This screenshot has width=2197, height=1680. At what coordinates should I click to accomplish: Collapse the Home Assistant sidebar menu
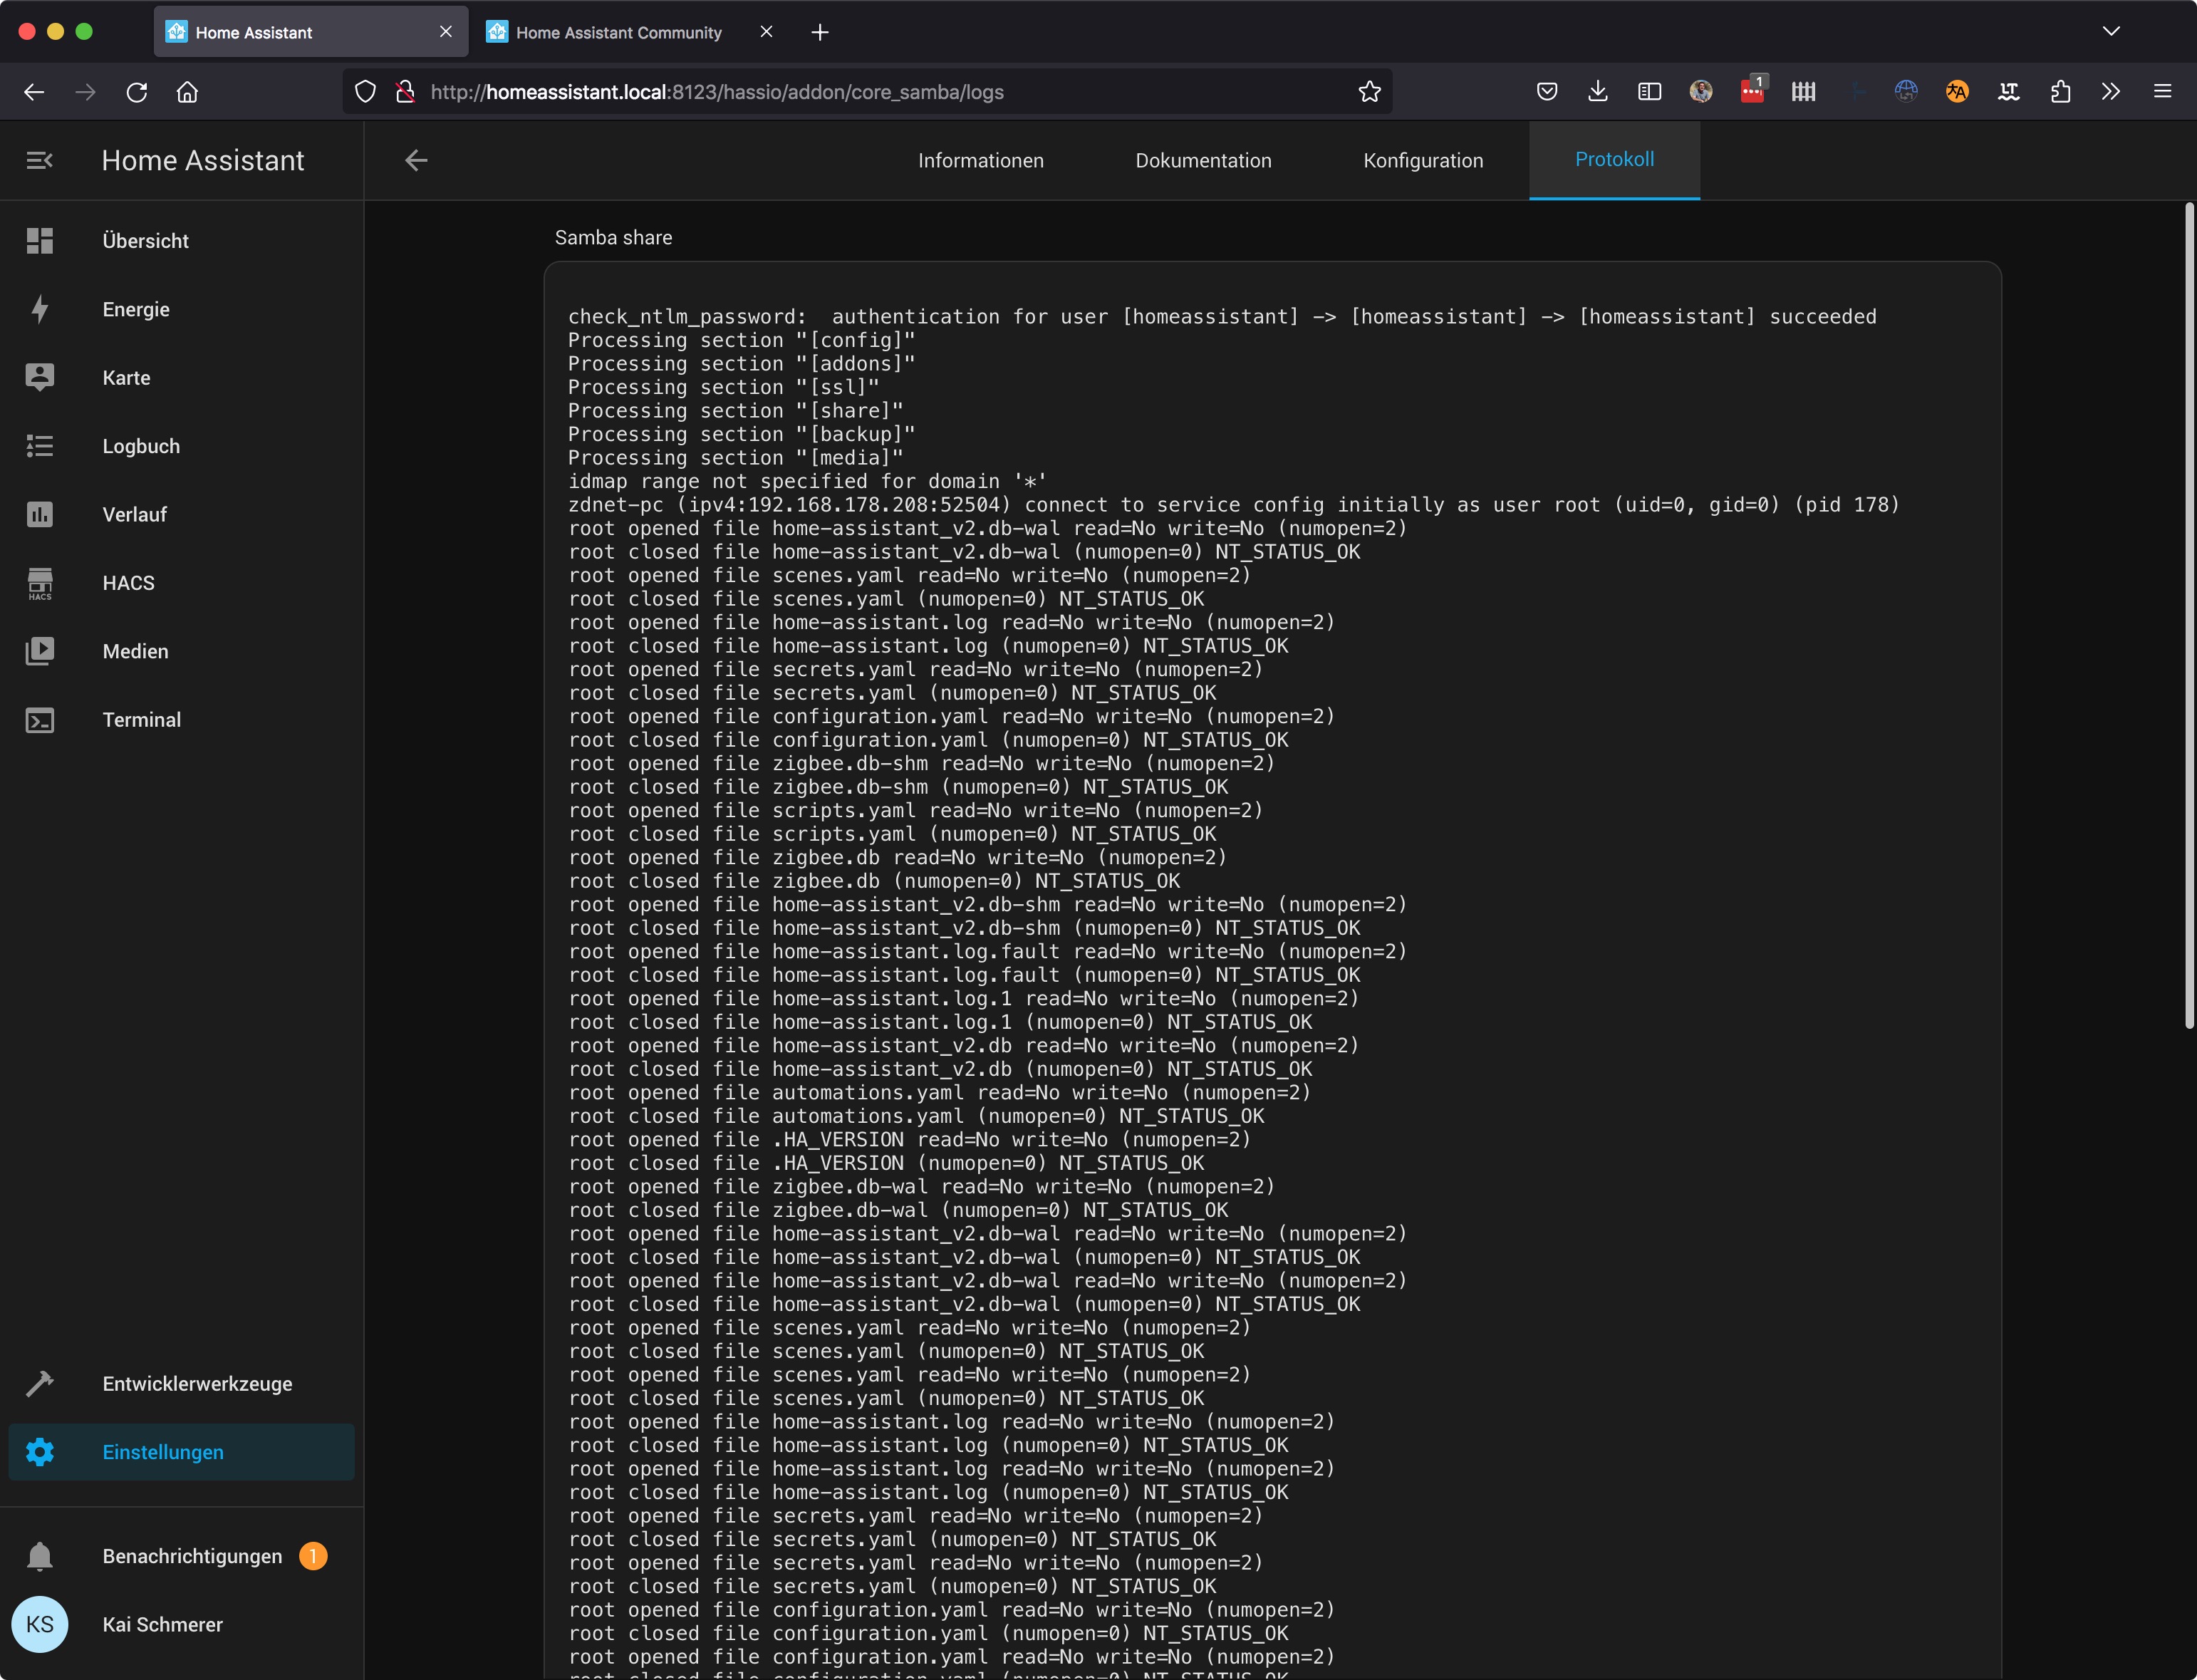pos(39,160)
